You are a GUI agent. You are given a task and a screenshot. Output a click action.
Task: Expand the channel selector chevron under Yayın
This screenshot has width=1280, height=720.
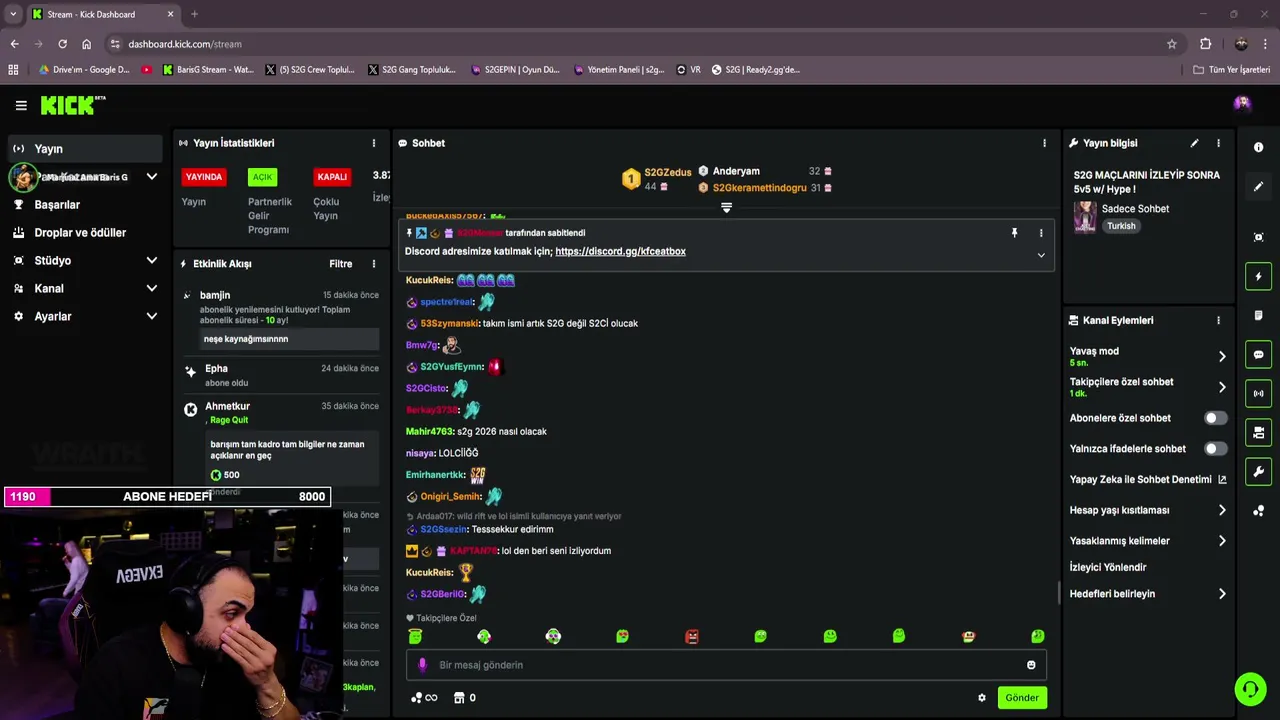pos(152,177)
